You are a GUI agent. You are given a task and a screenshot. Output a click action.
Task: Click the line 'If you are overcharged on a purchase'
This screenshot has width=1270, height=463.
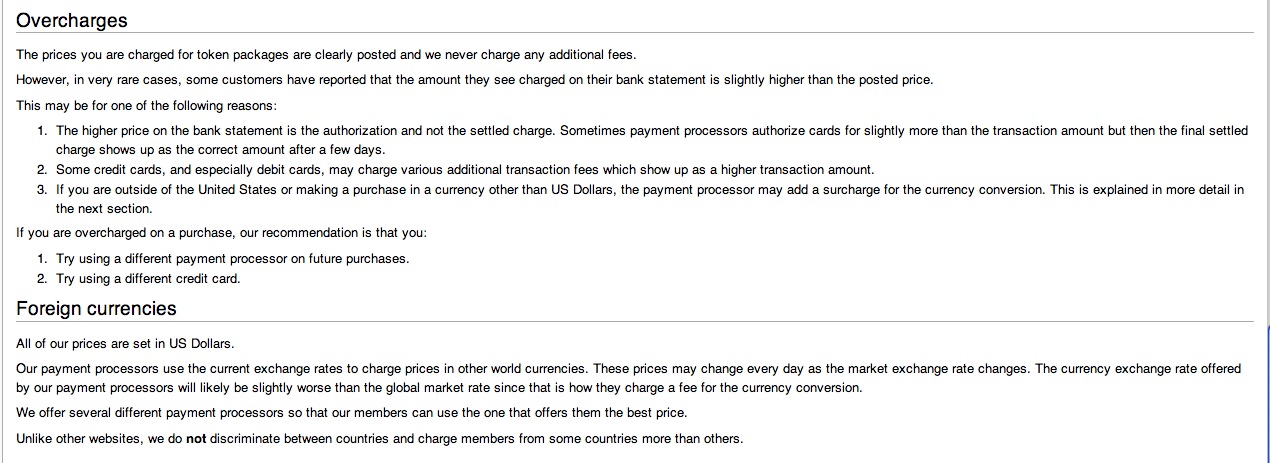tap(222, 233)
